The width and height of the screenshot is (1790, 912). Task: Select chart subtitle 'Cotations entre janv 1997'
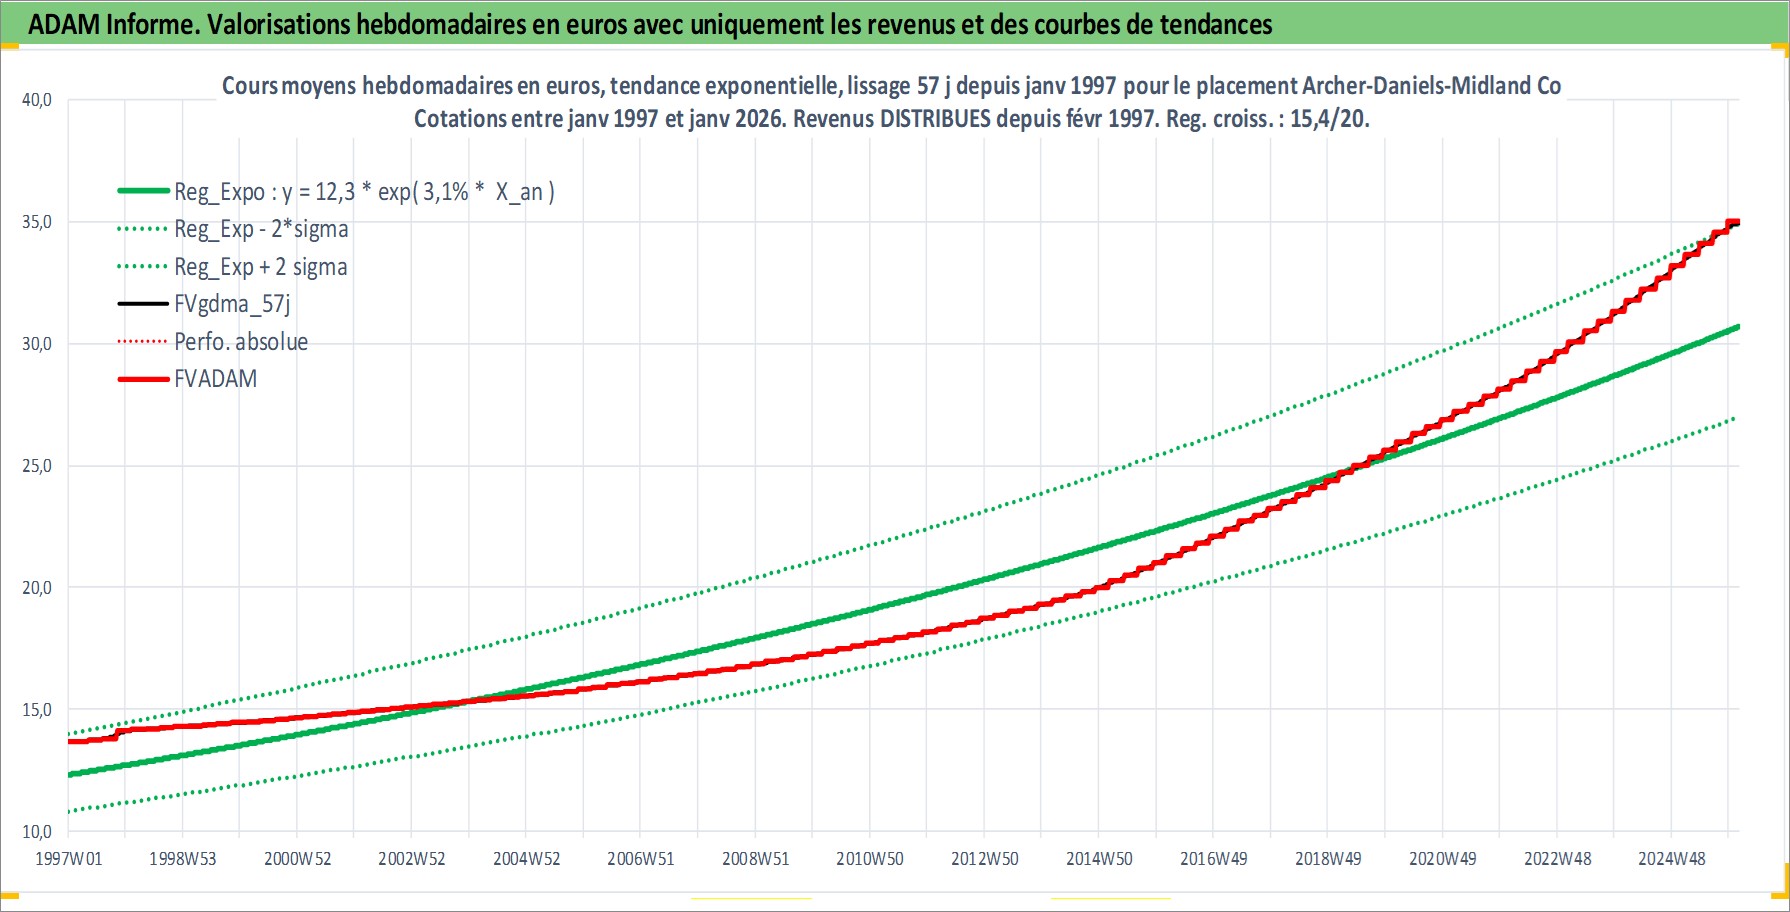click(891, 119)
